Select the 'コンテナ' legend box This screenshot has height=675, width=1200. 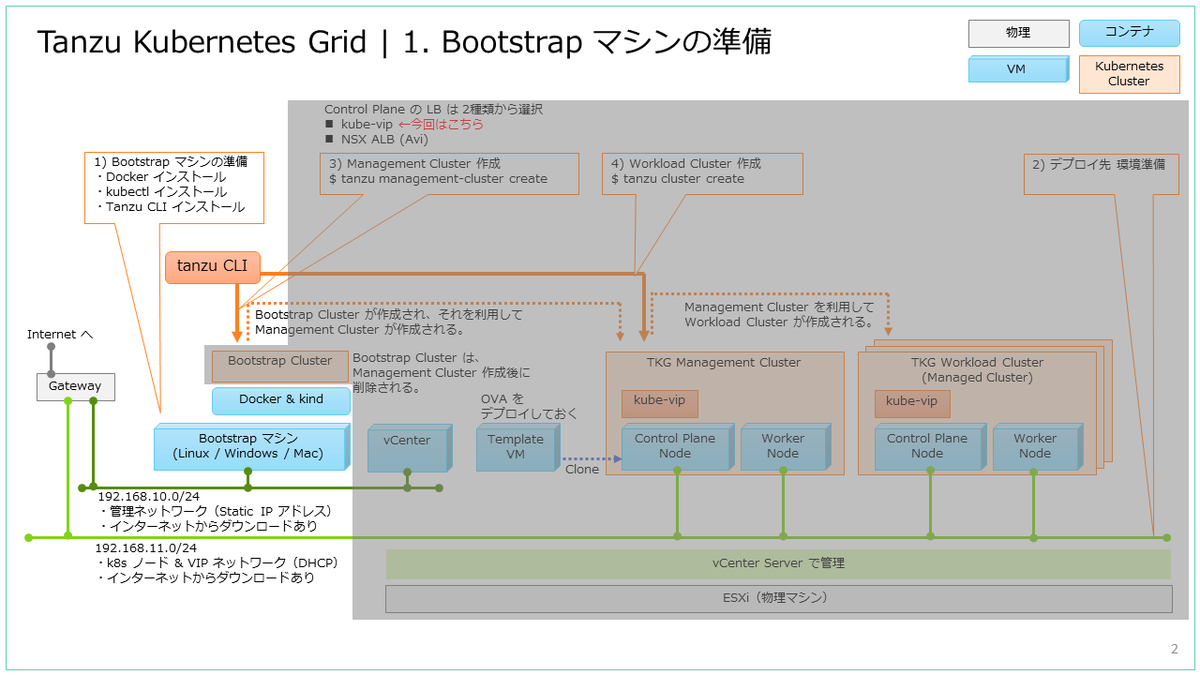1129,33
